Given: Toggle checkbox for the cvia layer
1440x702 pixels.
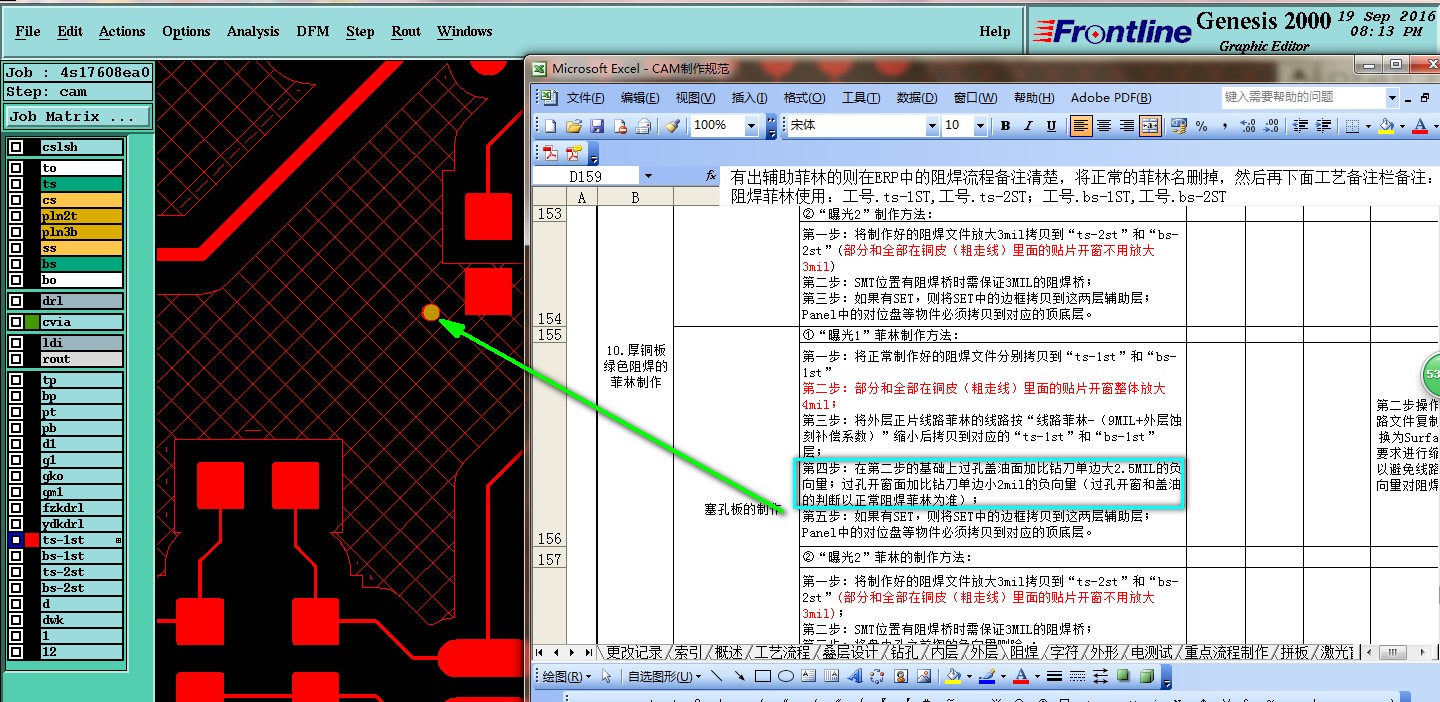Looking at the screenshot, I should 16,322.
